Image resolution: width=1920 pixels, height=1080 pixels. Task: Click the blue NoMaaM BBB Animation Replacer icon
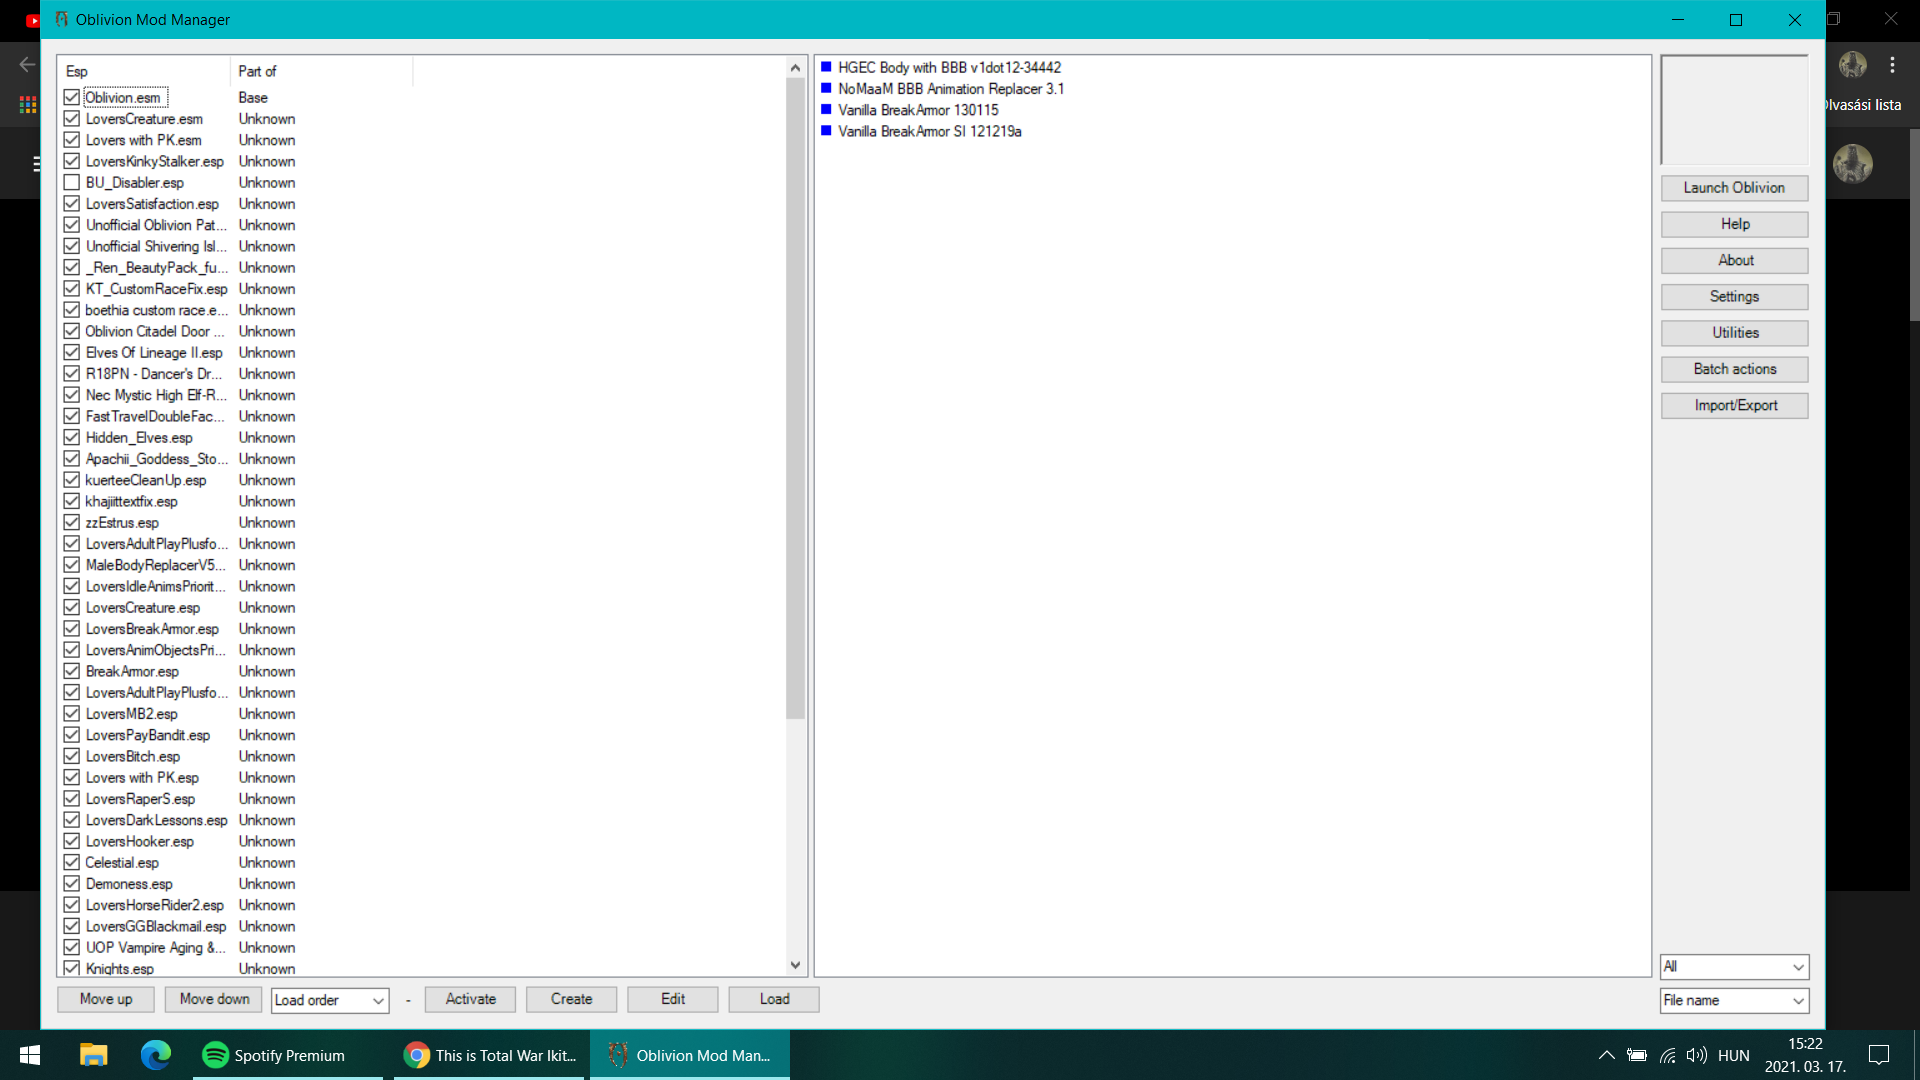click(x=826, y=89)
